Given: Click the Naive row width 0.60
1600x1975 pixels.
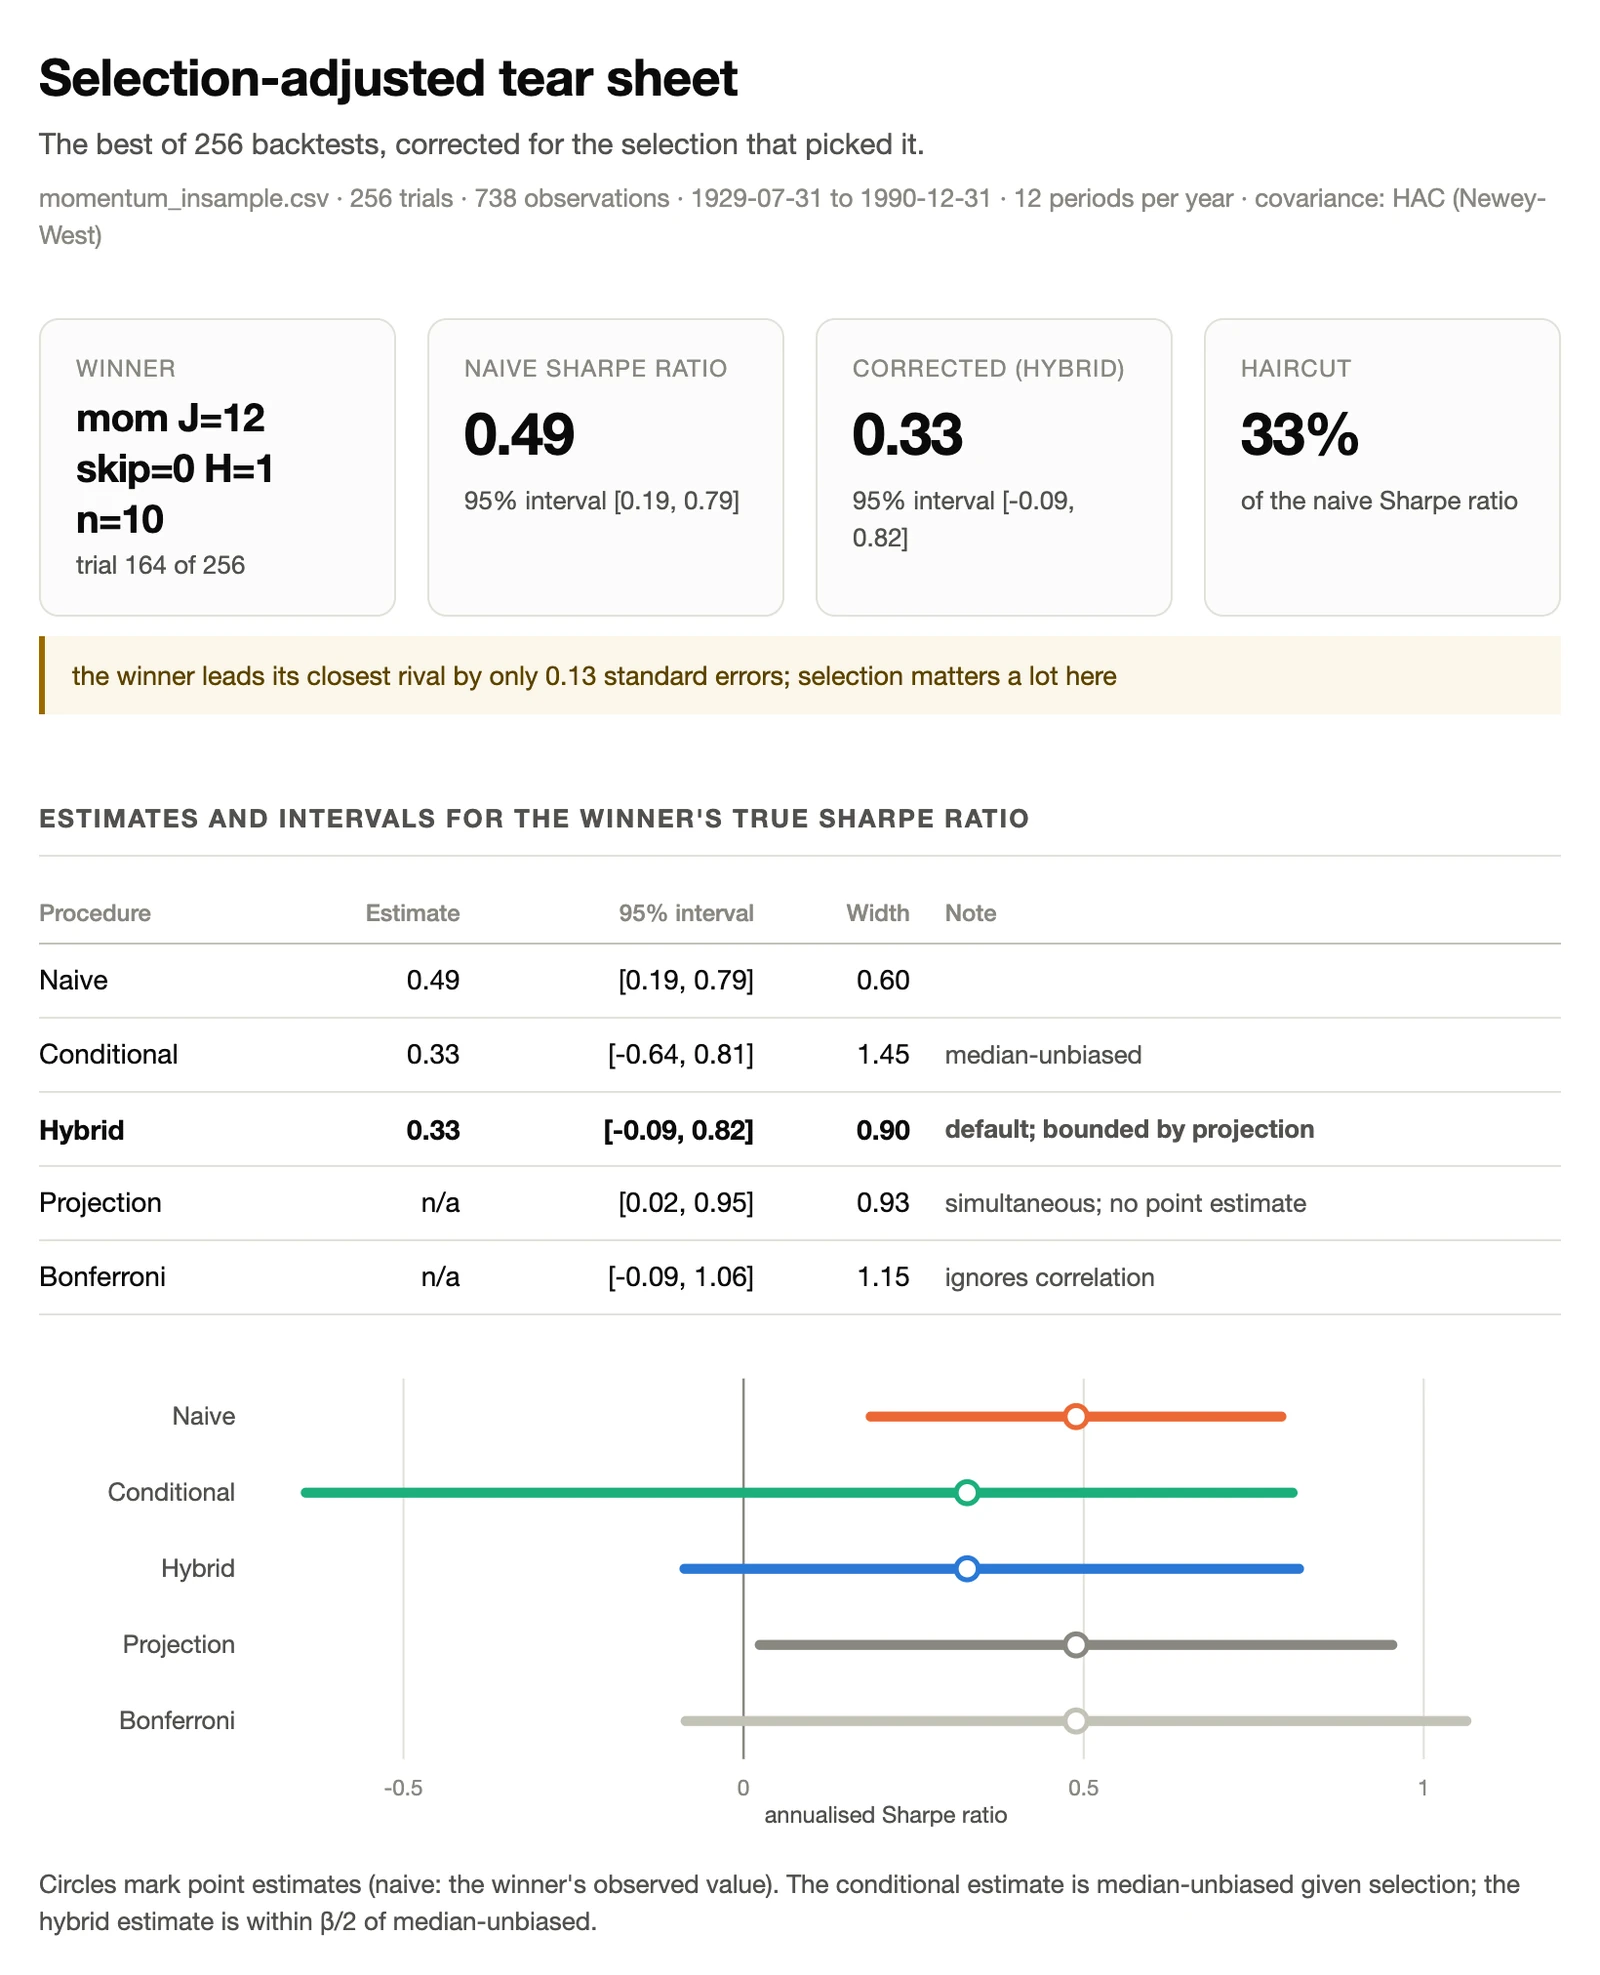Looking at the screenshot, I should 883,980.
